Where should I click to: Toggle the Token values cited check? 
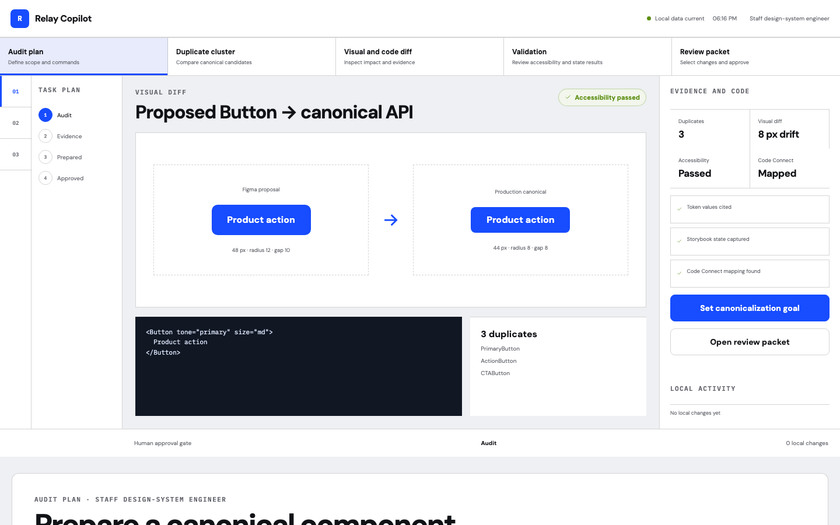[x=749, y=209]
